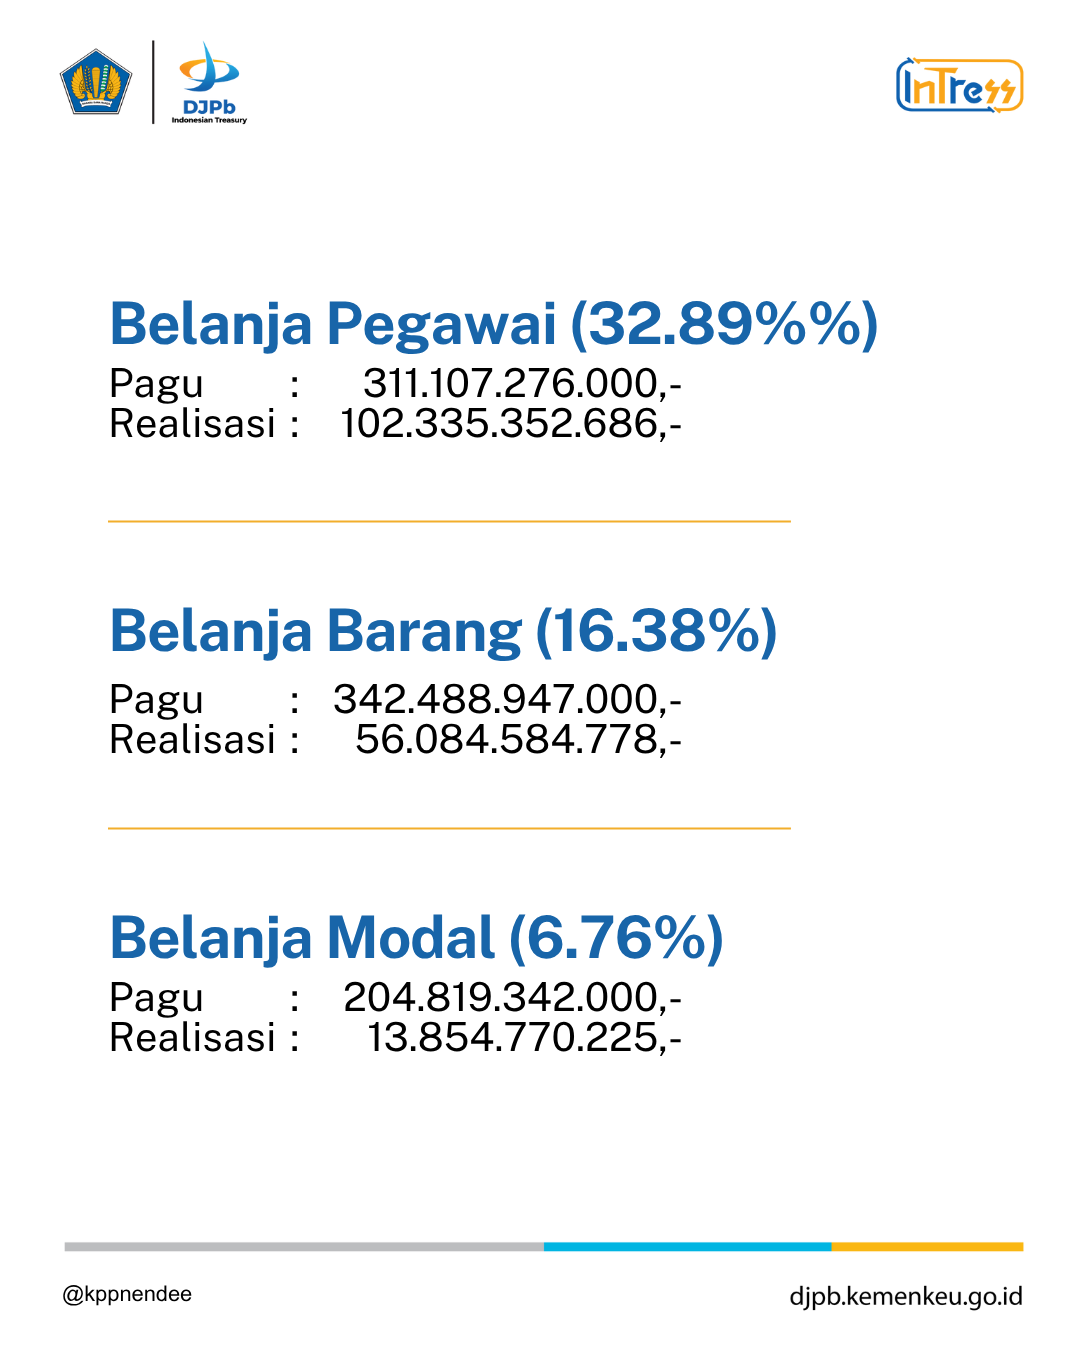
Task: Click the DJPb Indonesian Treasury logo
Action: click(x=209, y=83)
